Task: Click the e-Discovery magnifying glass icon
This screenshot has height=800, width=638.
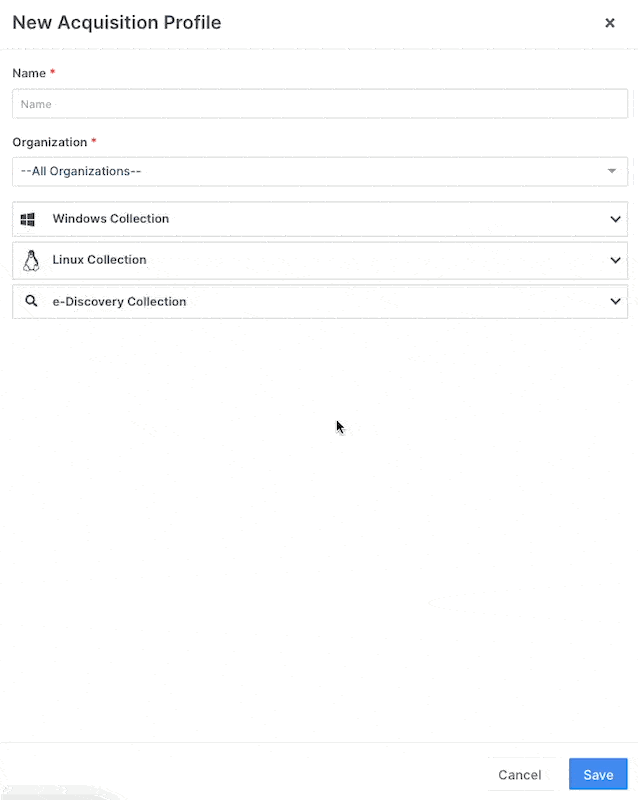Action: pos(31,301)
